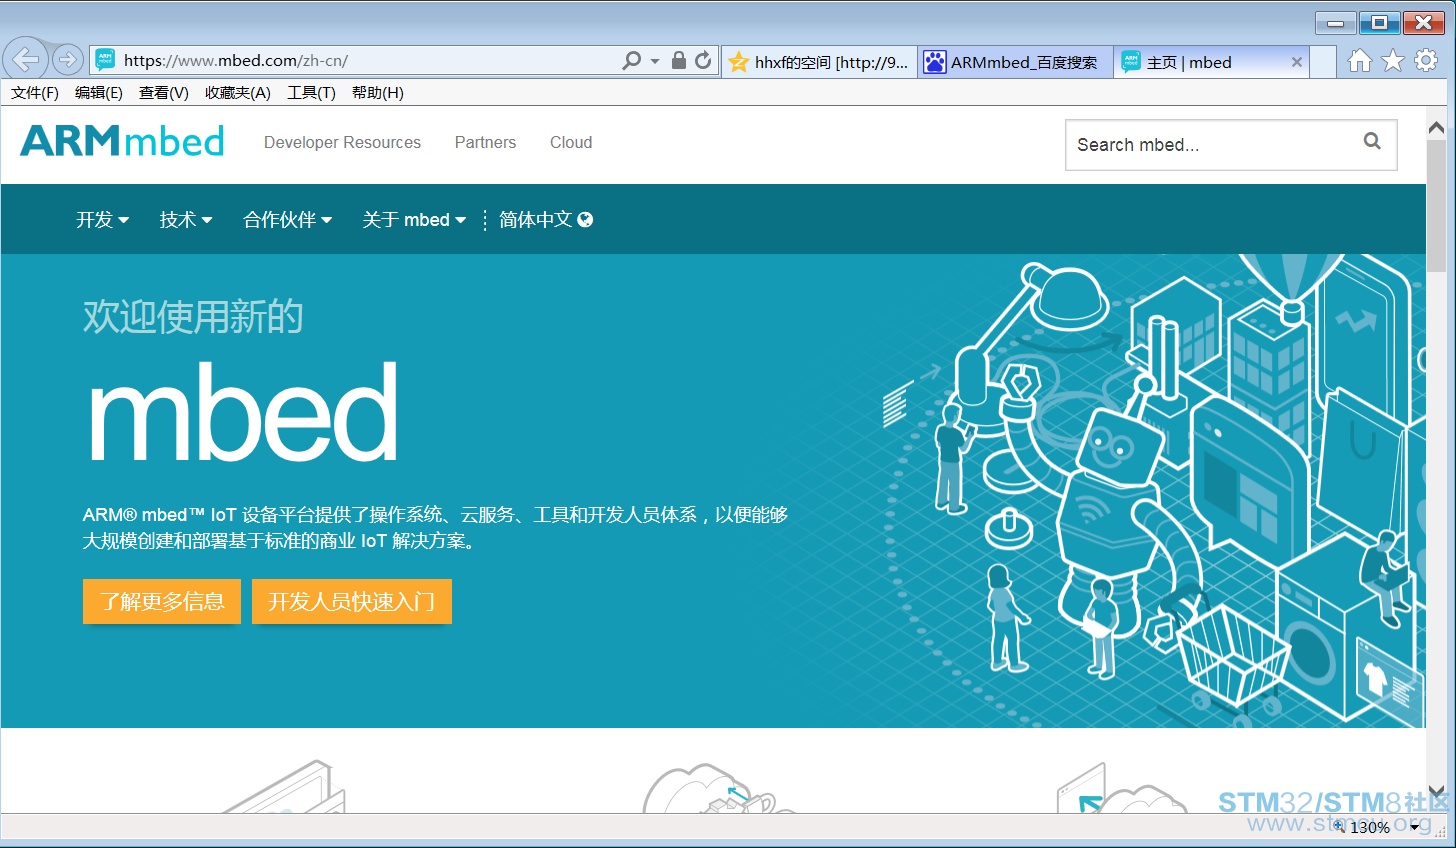Image resolution: width=1456 pixels, height=848 pixels.
Task: Click the 欢迎使用新的 heading text
Action: 193,316
